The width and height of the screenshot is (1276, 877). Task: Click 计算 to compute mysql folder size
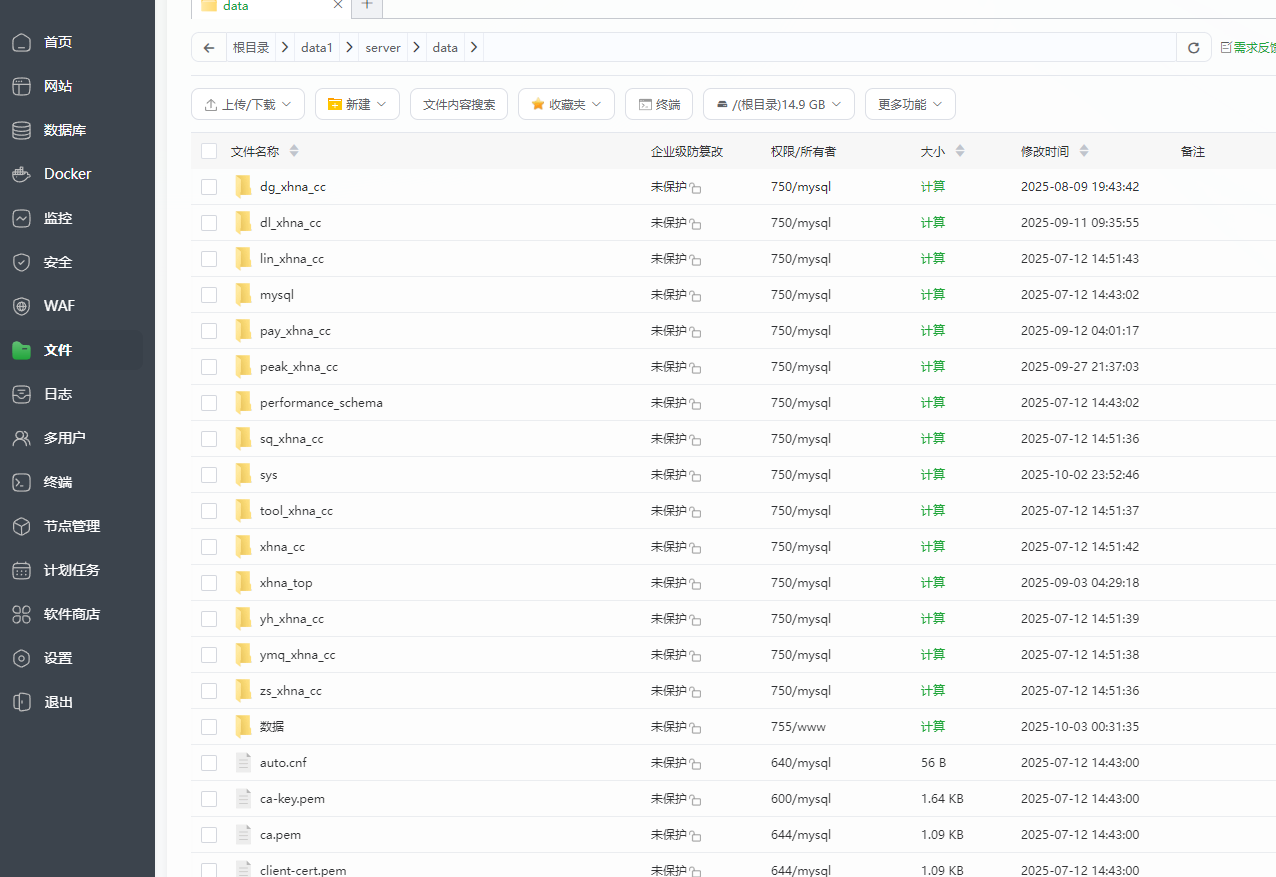pos(932,294)
